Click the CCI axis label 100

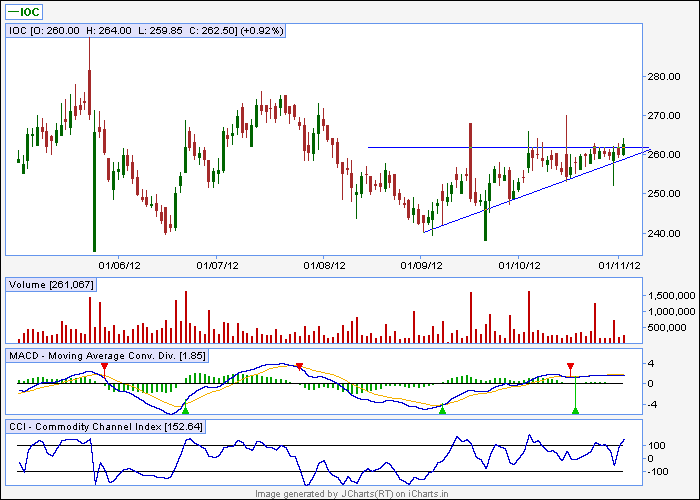(657, 446)
